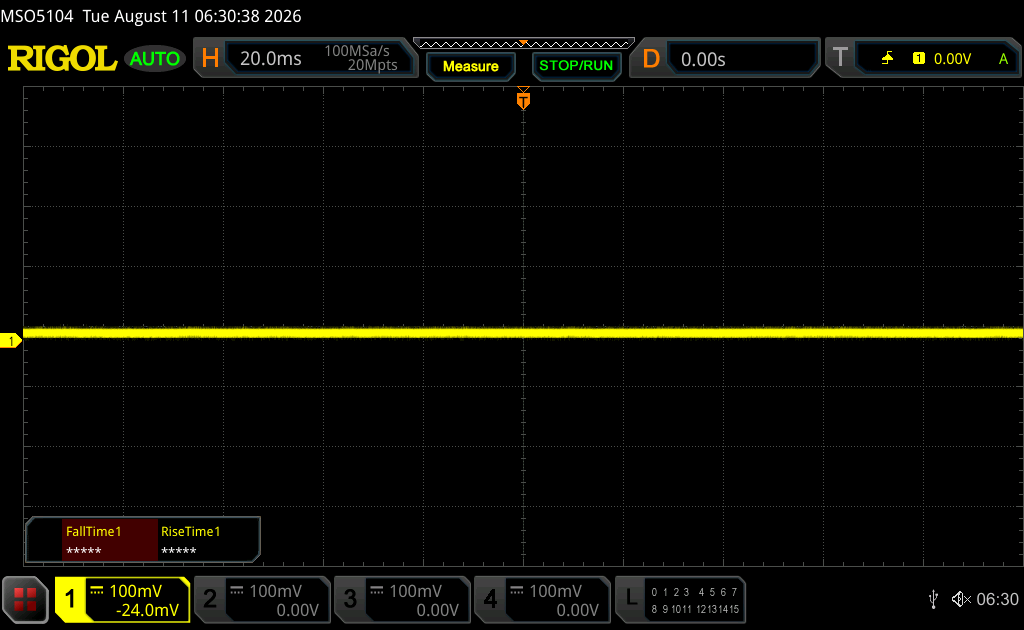Click channel 4 coupling icon

[517, 590]
